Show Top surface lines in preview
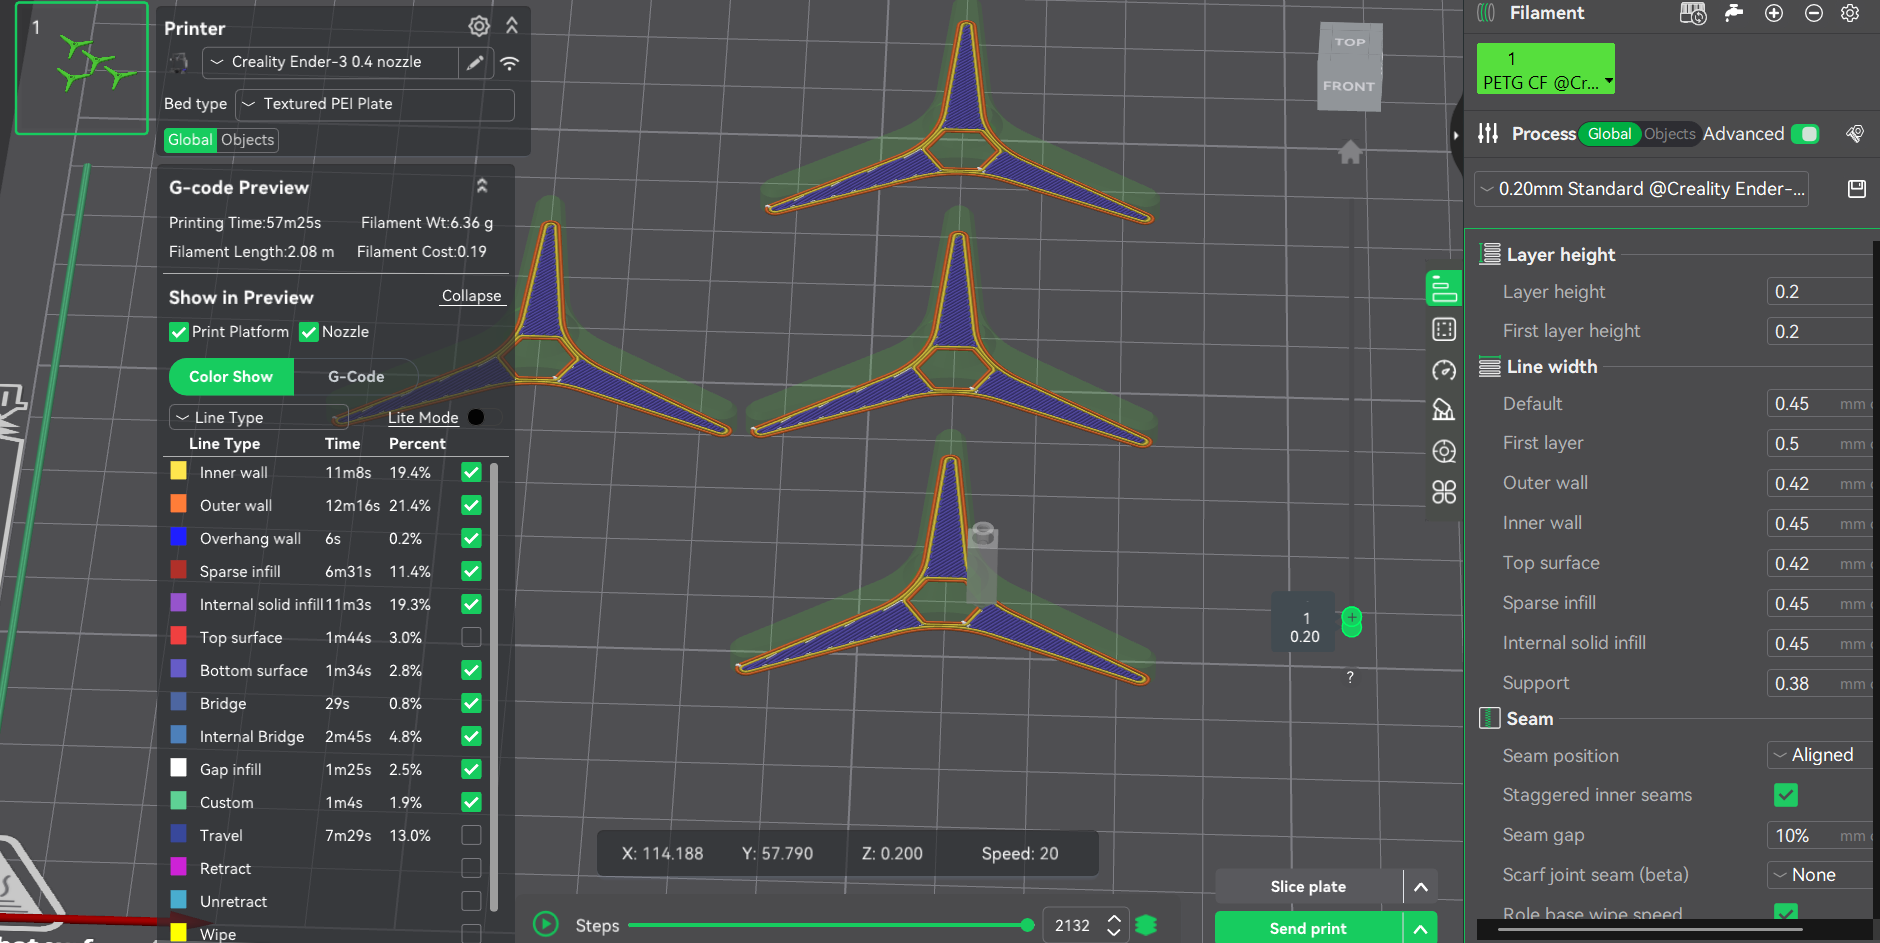Viewport: 1880px width, 943px height. point(471,637)
